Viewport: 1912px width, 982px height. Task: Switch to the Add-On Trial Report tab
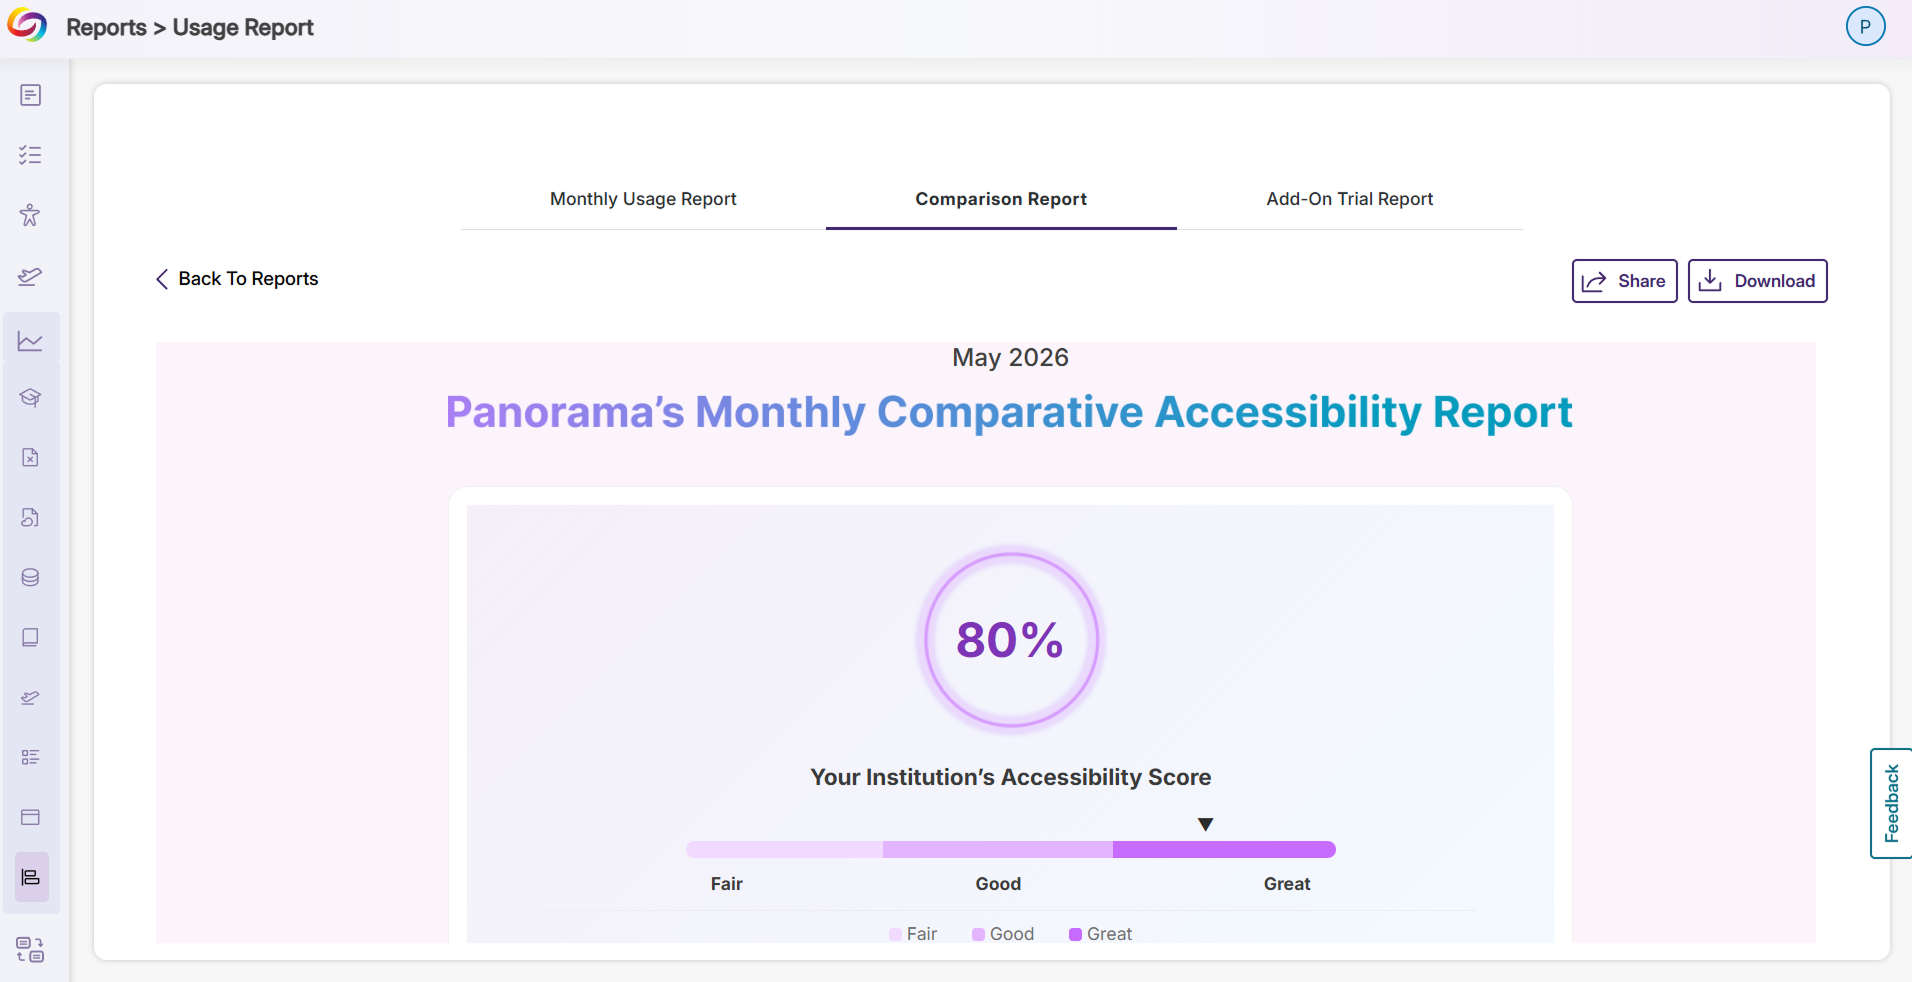[x=1349, y=199]
